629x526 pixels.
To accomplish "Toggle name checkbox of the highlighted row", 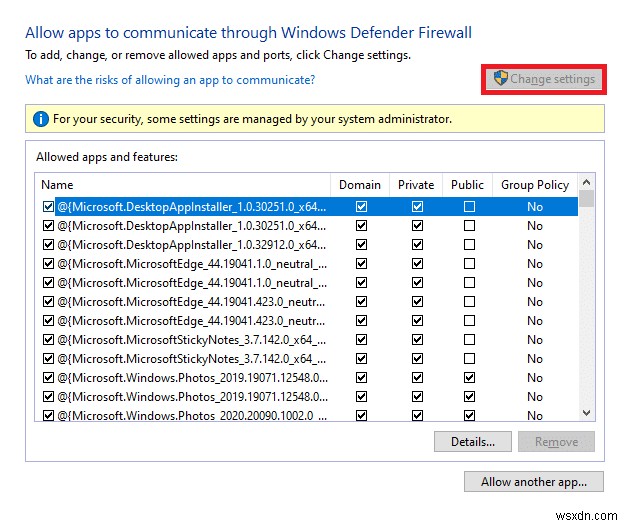I will (48, 207).
